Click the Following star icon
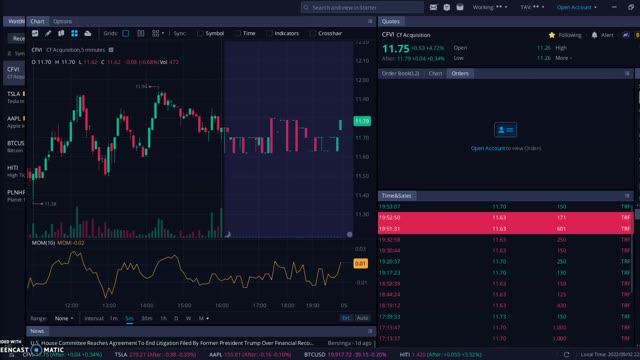Viewport: 640px width, 360px height. [552, 35]
